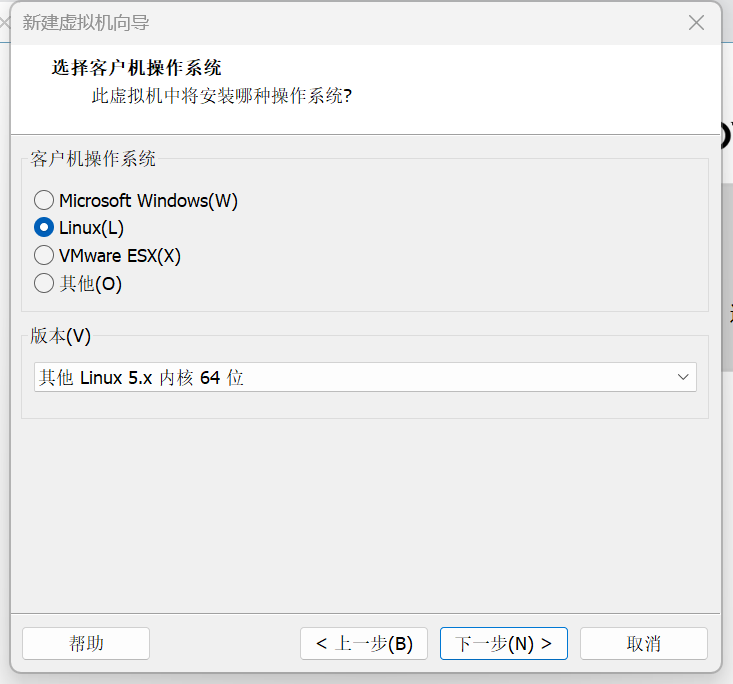
Task: Click the VMware ESX(X) label text
Action: click(120, 256)
